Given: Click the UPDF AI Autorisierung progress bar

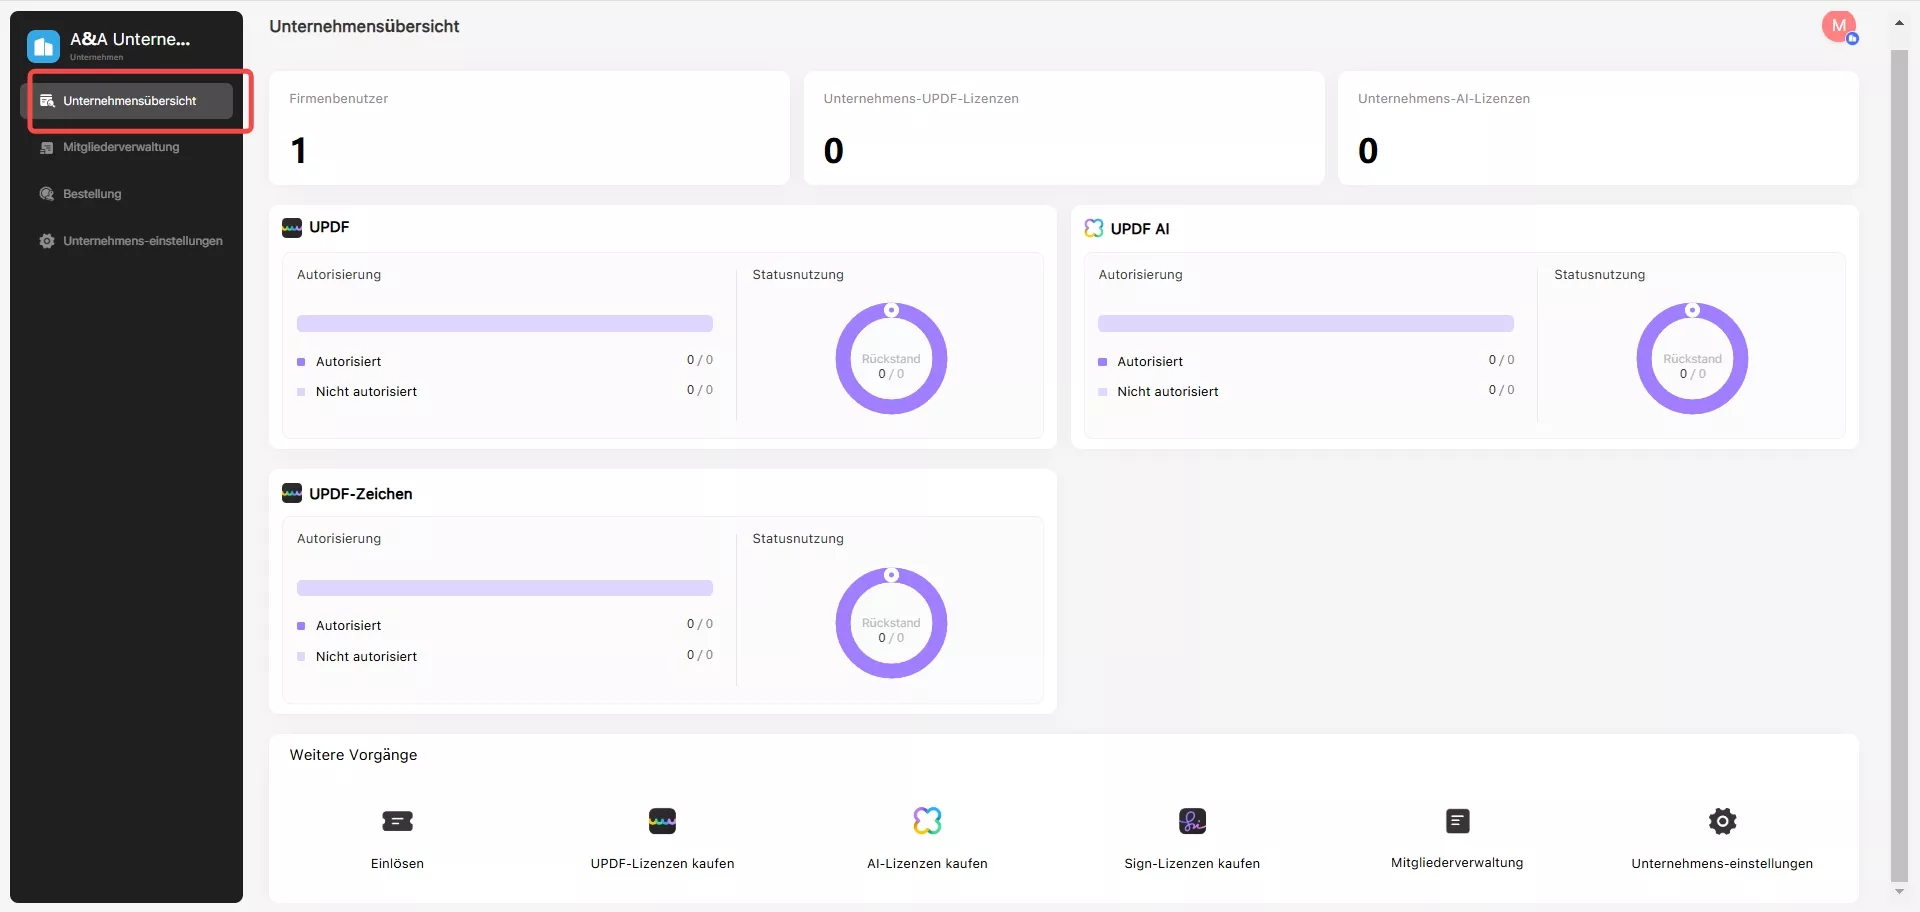Looking at the screenshot, I should (x=1306, y=324).
